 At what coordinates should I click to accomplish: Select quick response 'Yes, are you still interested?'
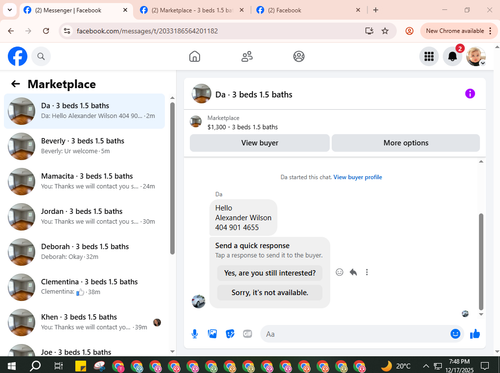click(x=270, y=273)
